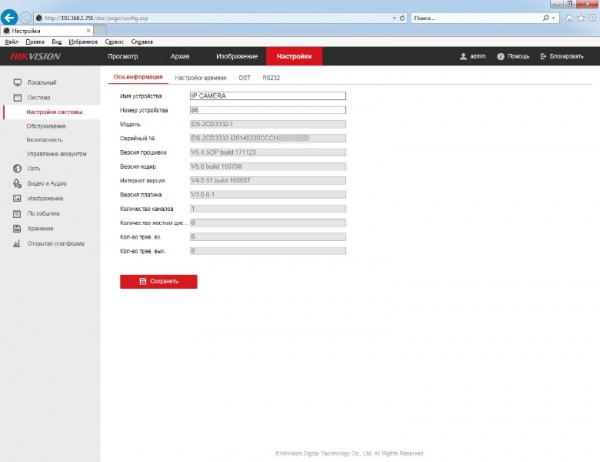Click the Помощь help link text

click(x=518, y=56)
